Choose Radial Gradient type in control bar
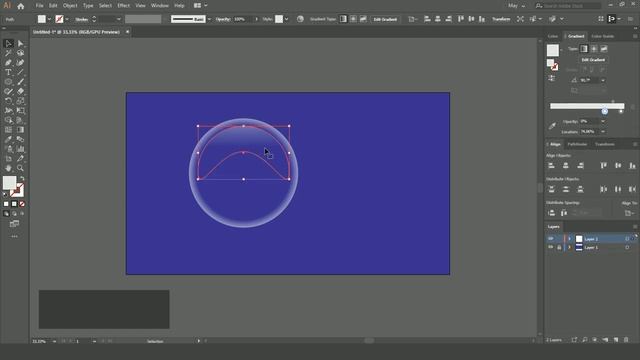 point(353,19)
